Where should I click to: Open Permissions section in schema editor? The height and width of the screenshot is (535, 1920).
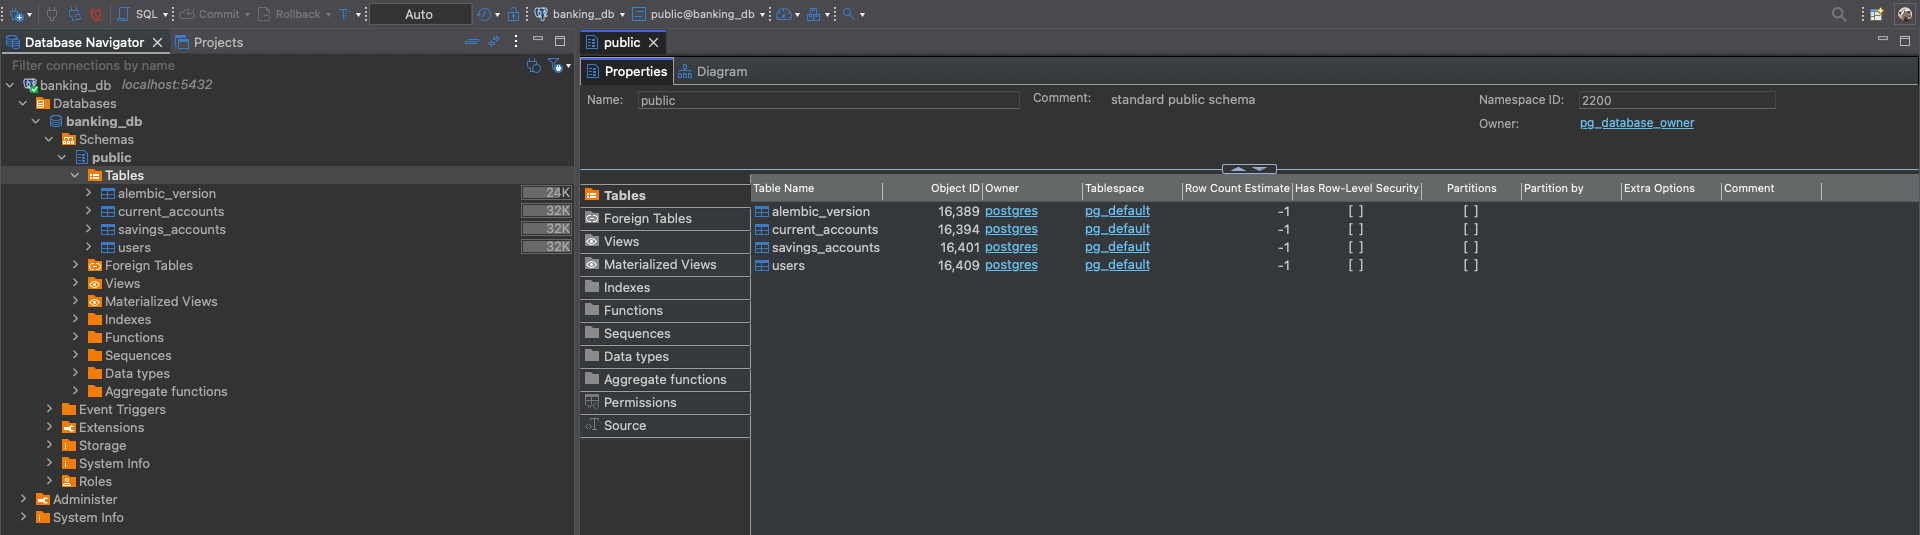click(665, 402)
